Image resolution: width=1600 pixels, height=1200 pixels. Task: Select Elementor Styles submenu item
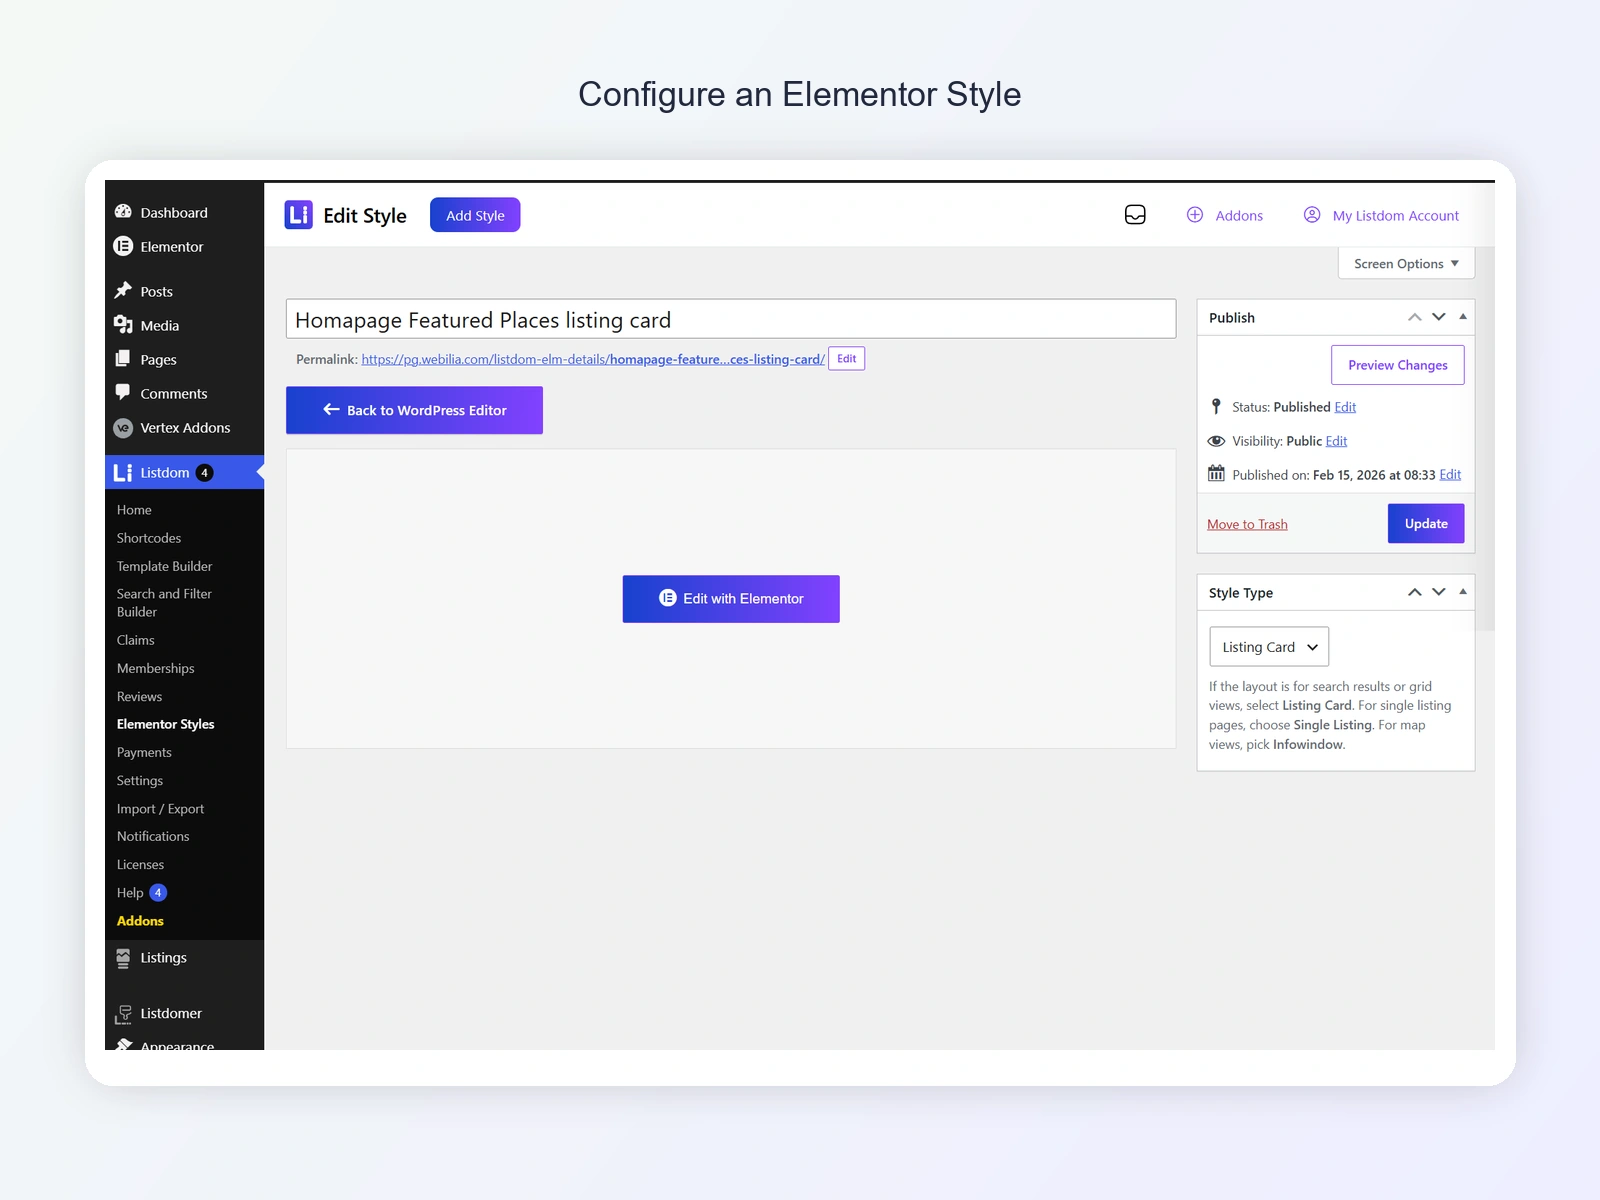coord(166,724)
